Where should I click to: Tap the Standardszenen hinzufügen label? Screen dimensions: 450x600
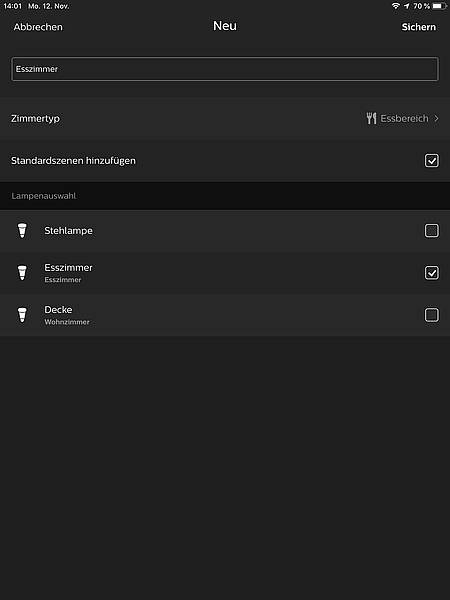pos(73,161)
